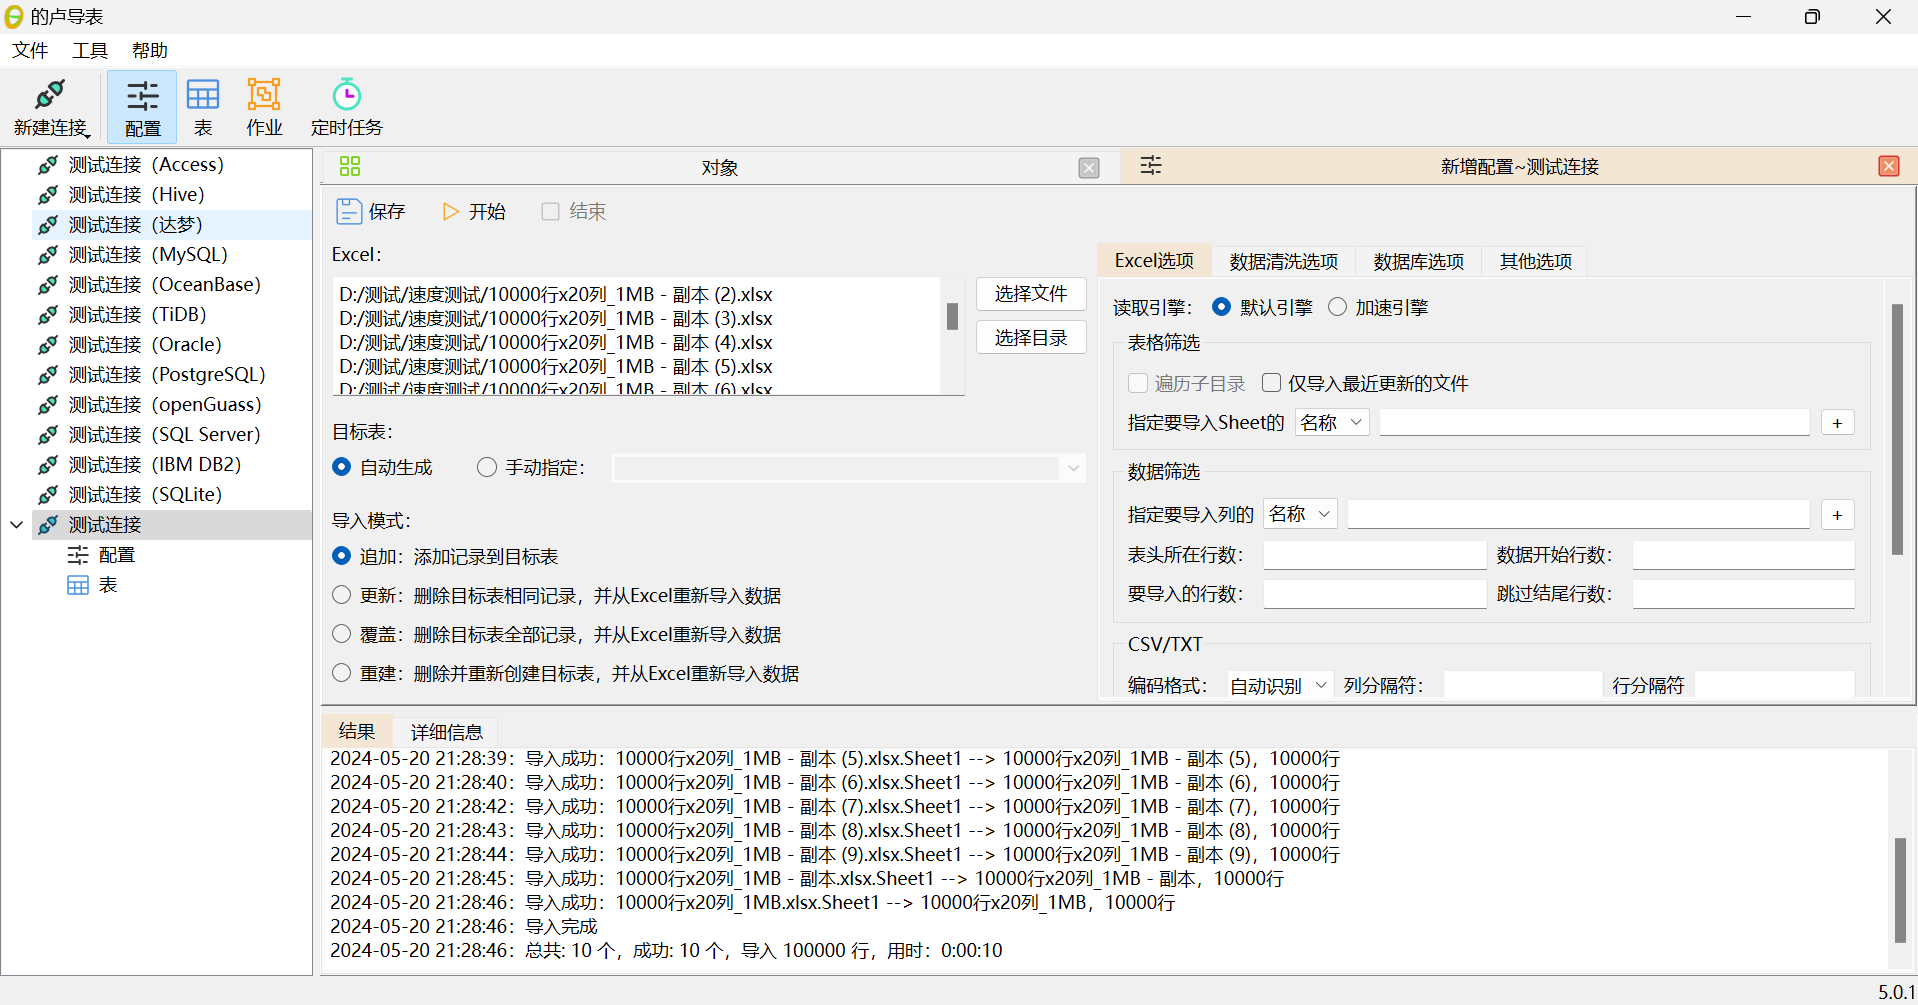Select 加速引擎 read engine
1918x1005 pixels.
tap(1337, 307)
